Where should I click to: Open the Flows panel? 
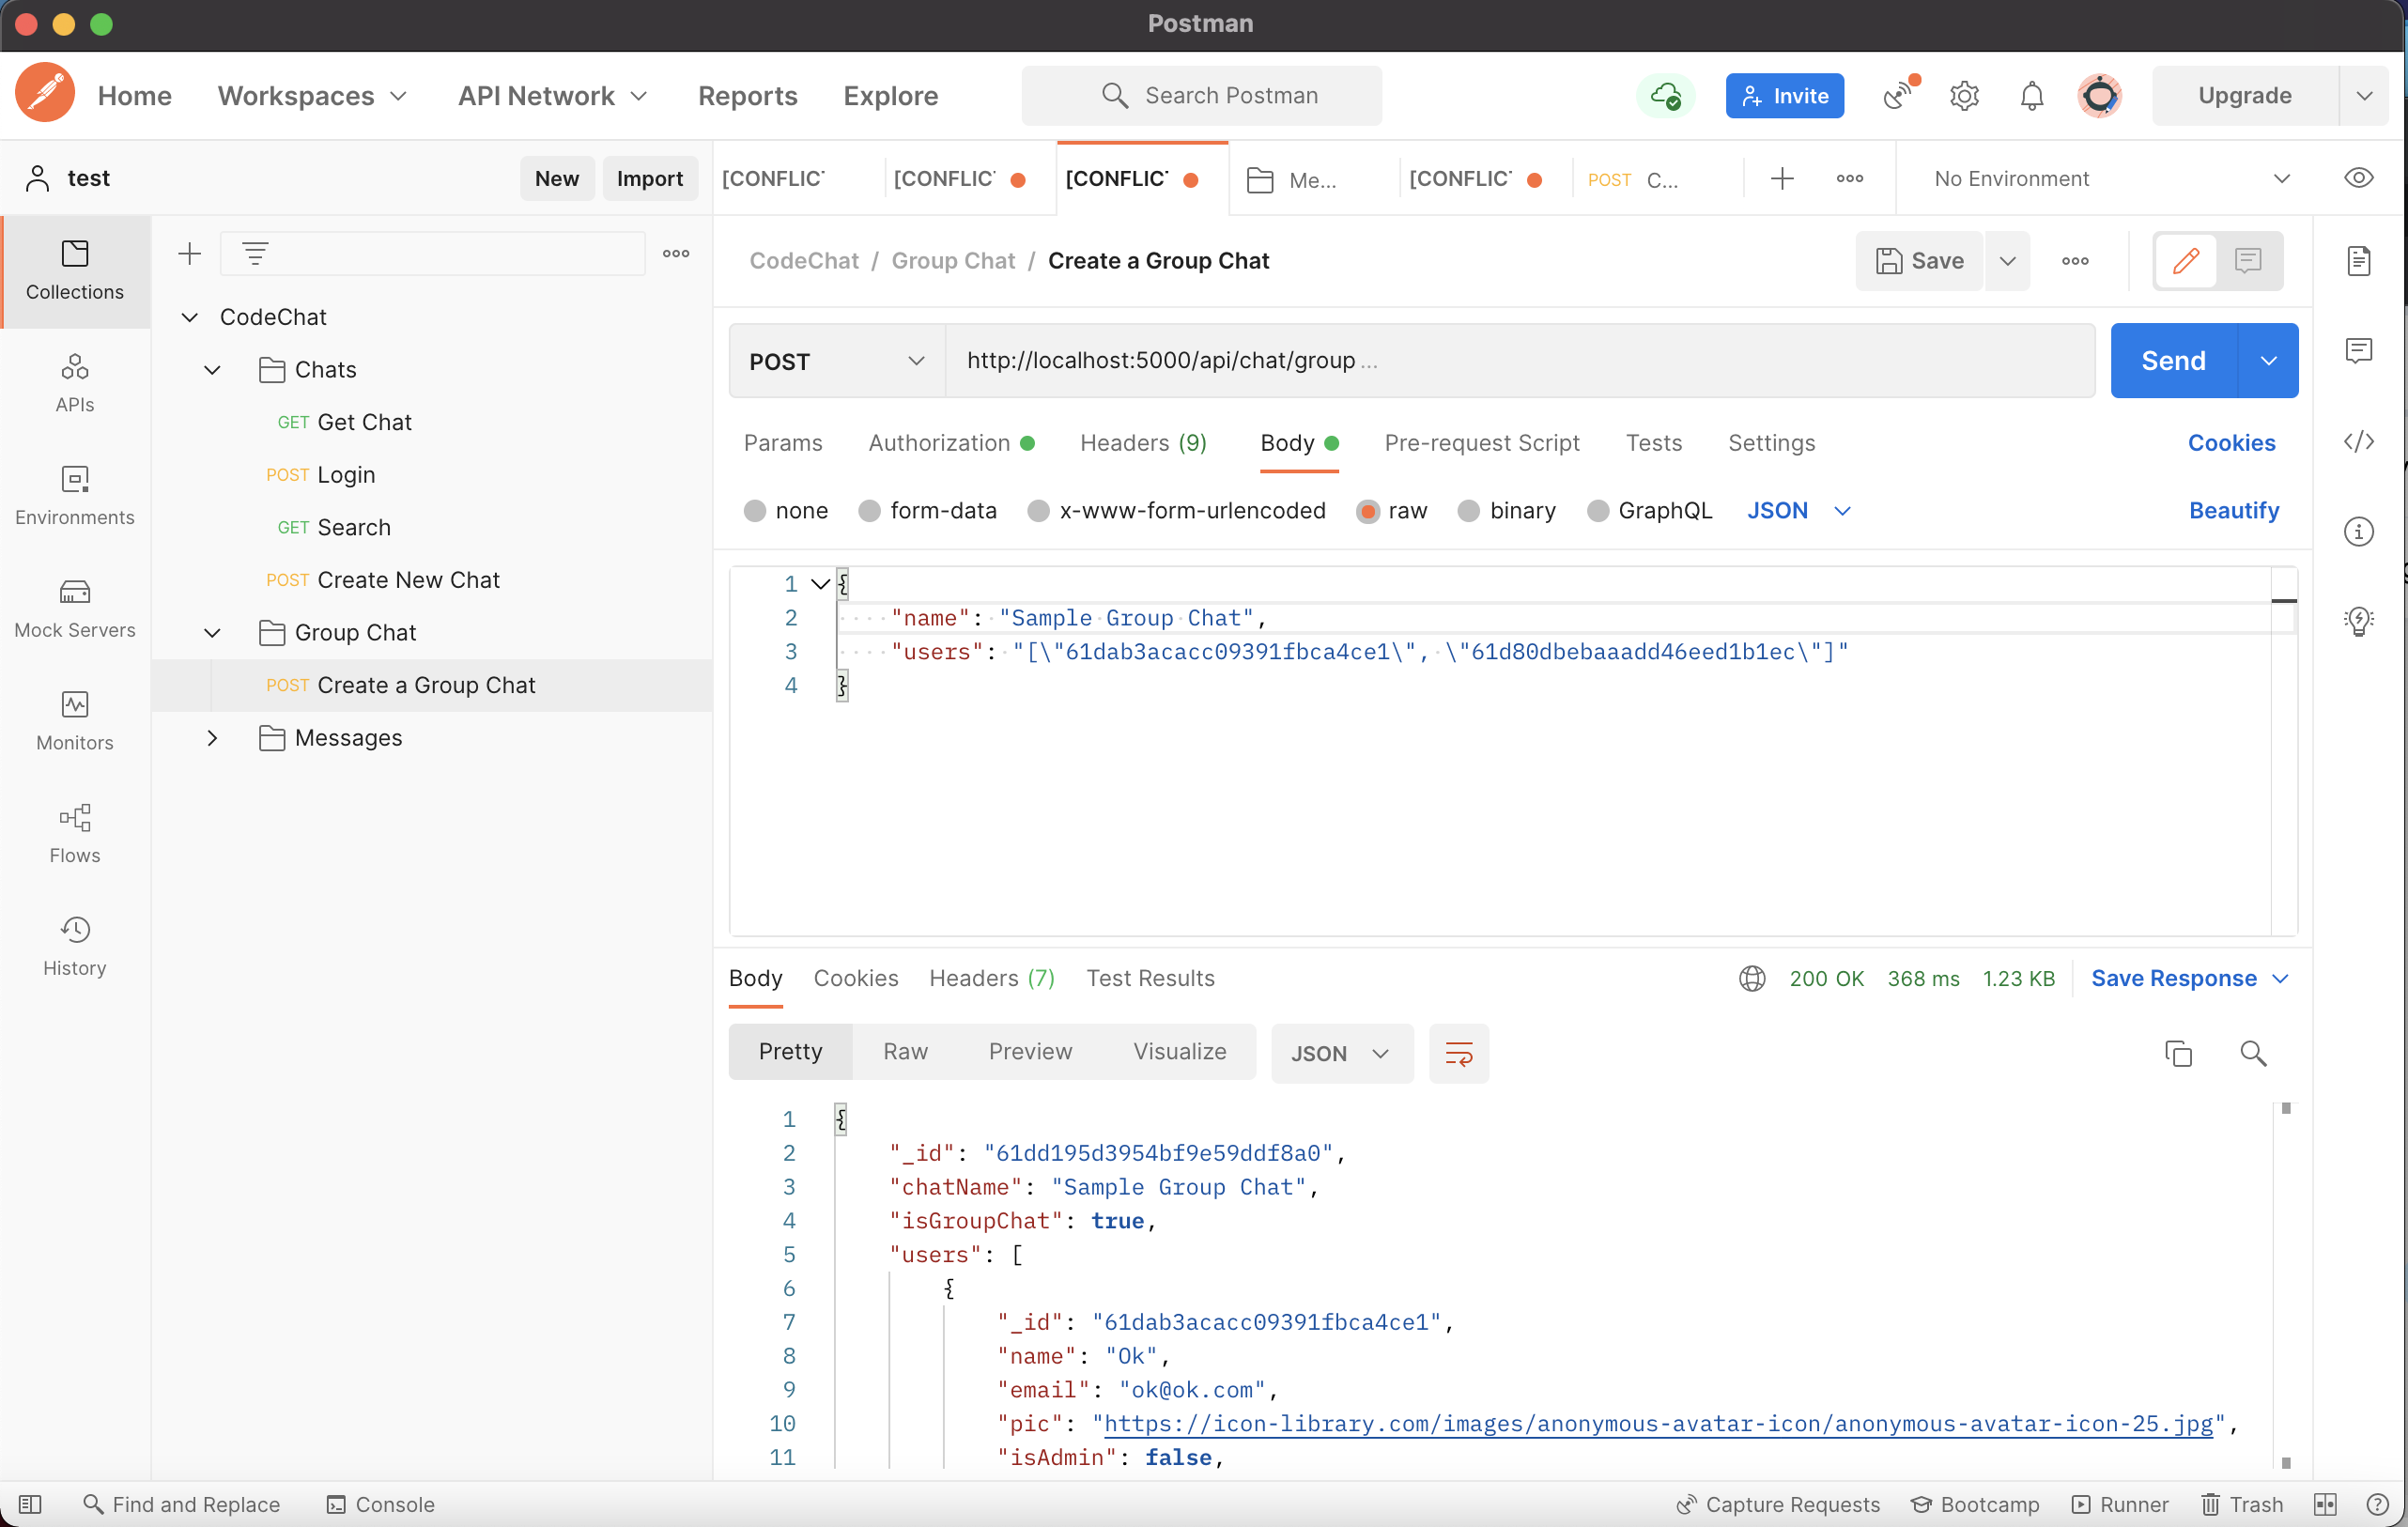click(75, 832)
